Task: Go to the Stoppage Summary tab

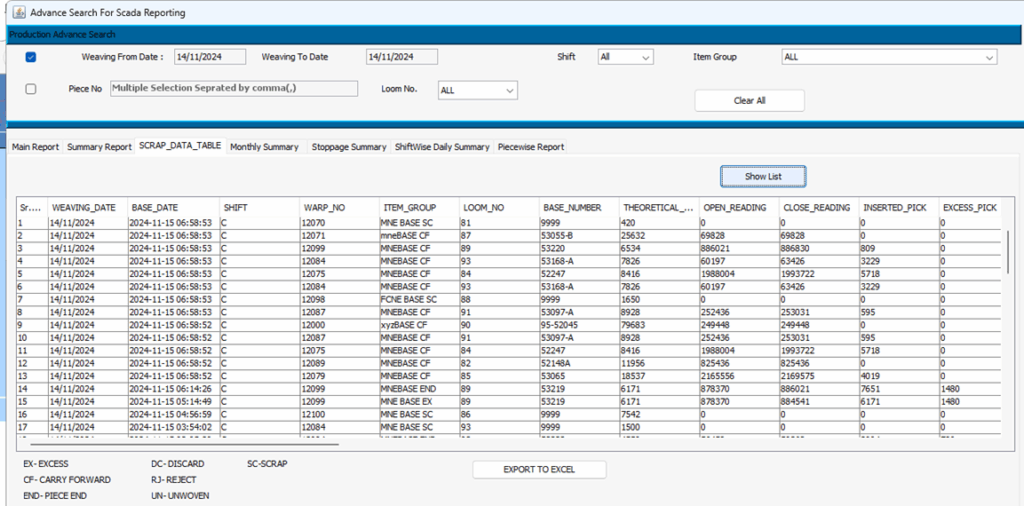Action: click(x=348, y=147)
